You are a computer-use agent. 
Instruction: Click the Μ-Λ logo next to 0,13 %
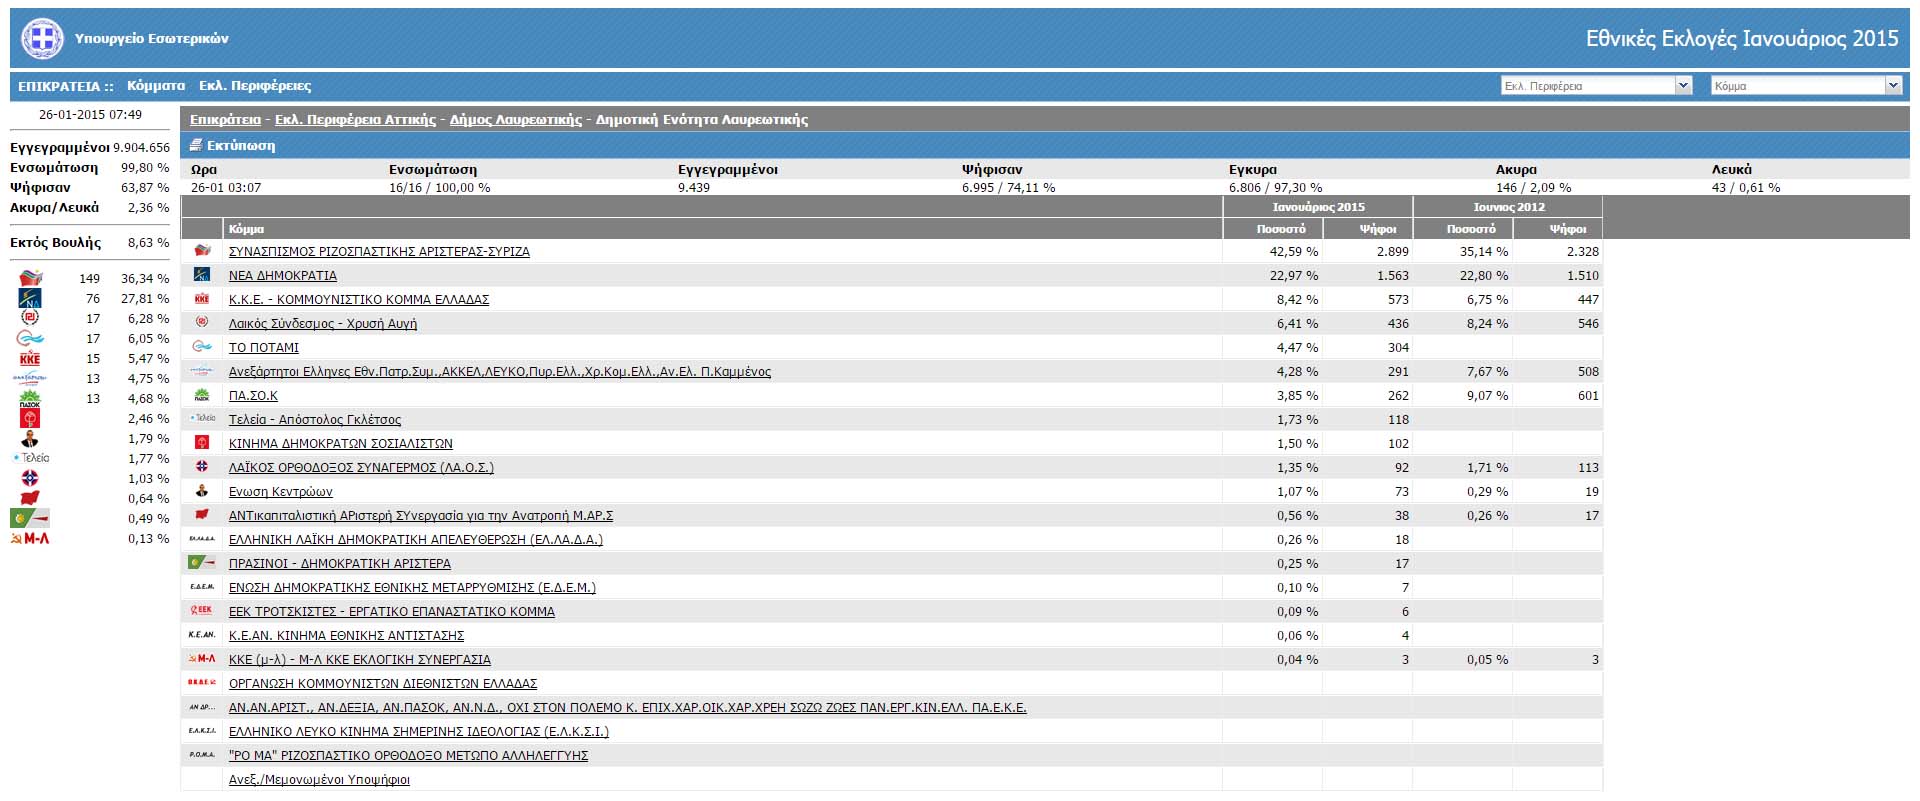coord(30,538)
